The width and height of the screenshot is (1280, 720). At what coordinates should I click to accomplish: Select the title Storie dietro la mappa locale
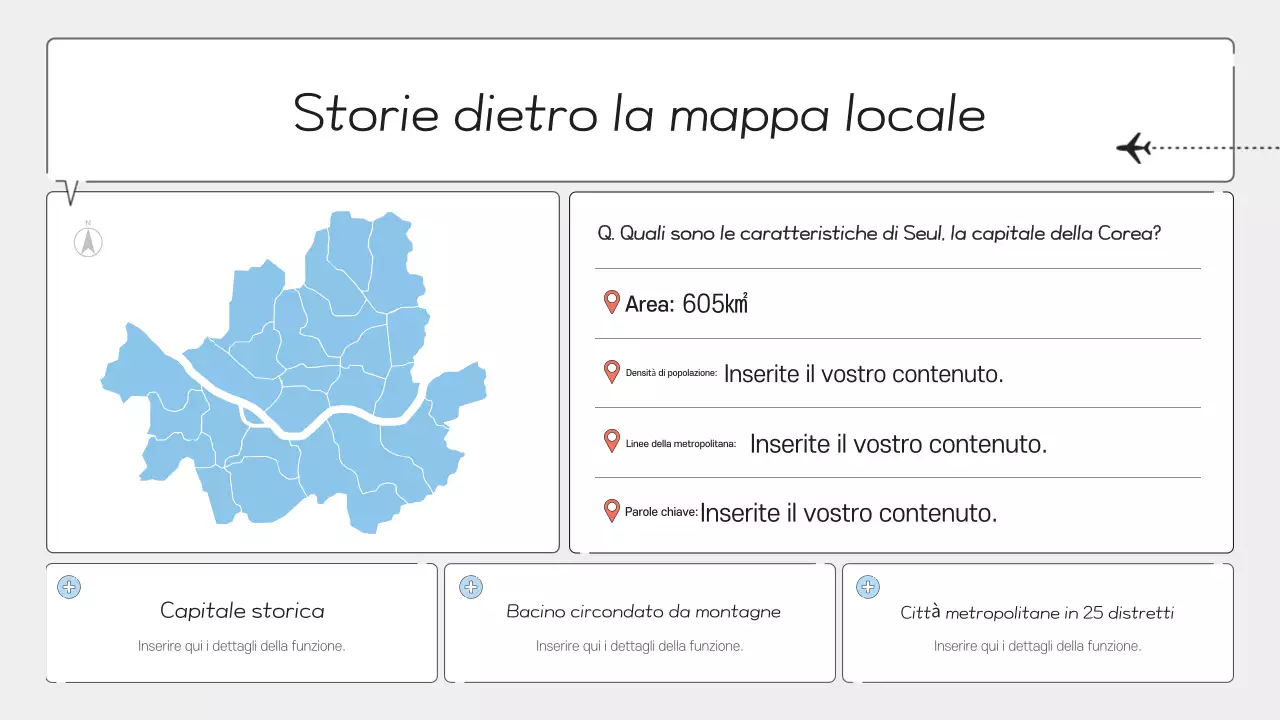[x=638, y=113]
